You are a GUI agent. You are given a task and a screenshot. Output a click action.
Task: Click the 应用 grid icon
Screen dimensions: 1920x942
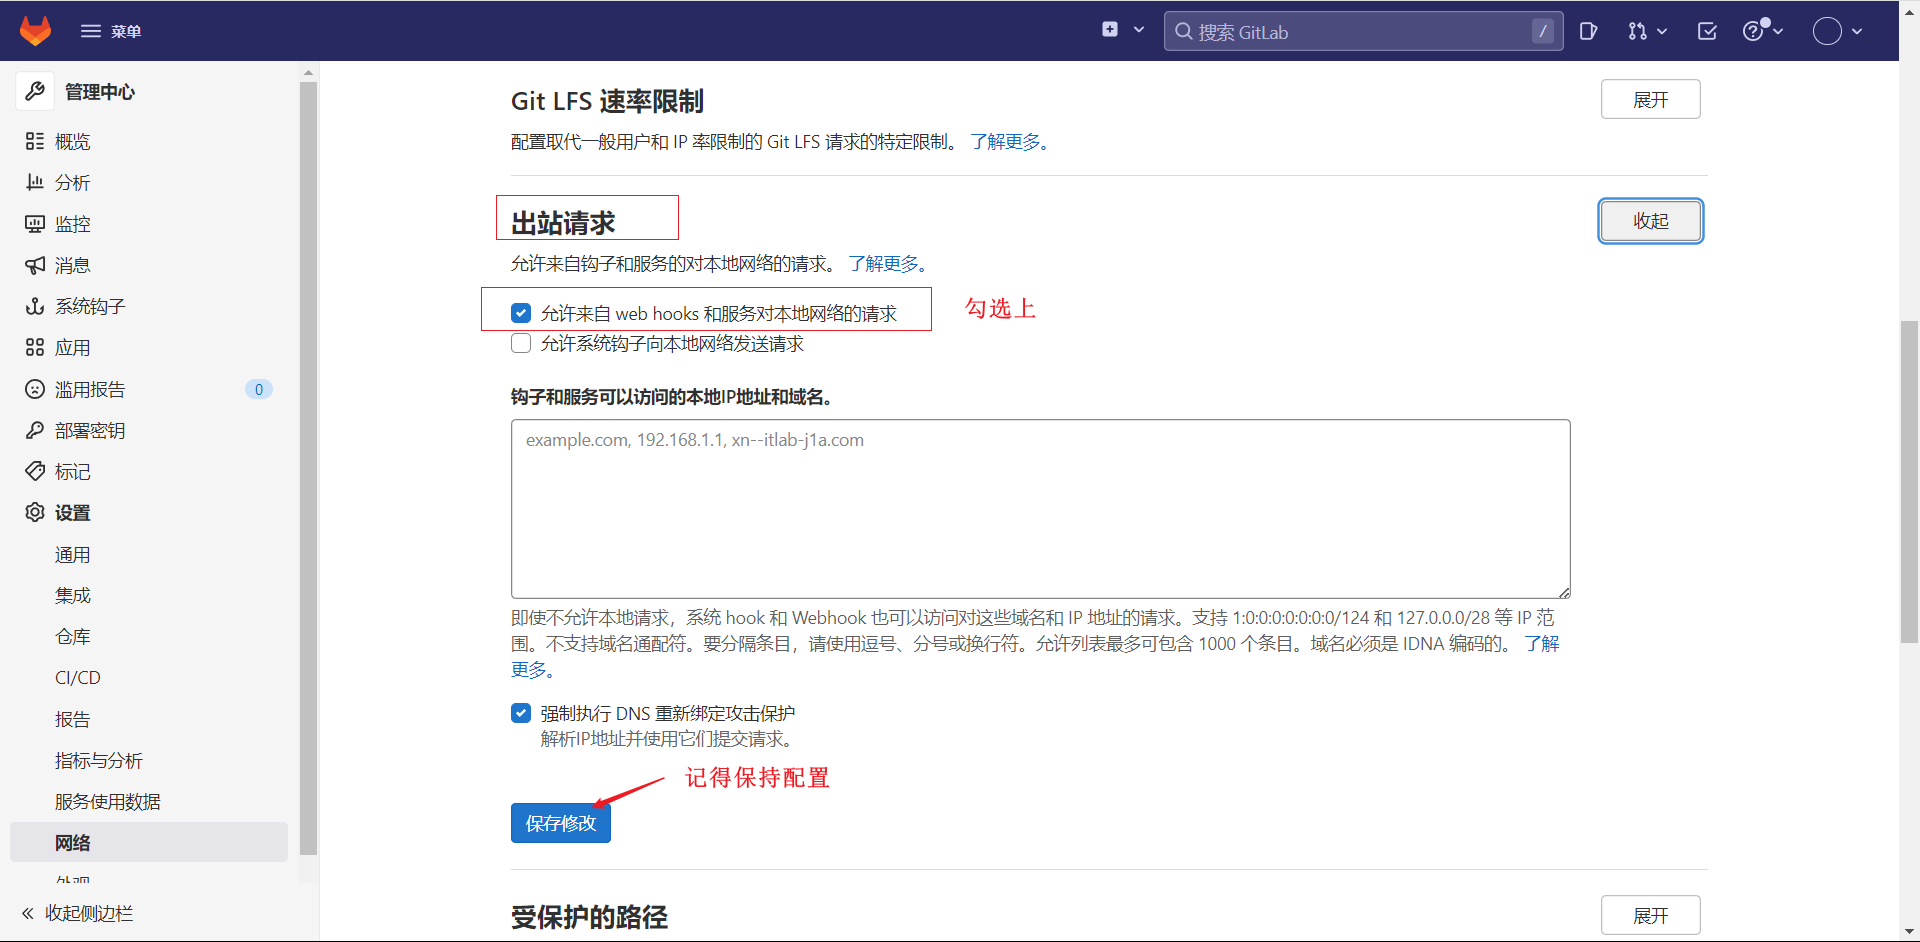coord(35,348)
